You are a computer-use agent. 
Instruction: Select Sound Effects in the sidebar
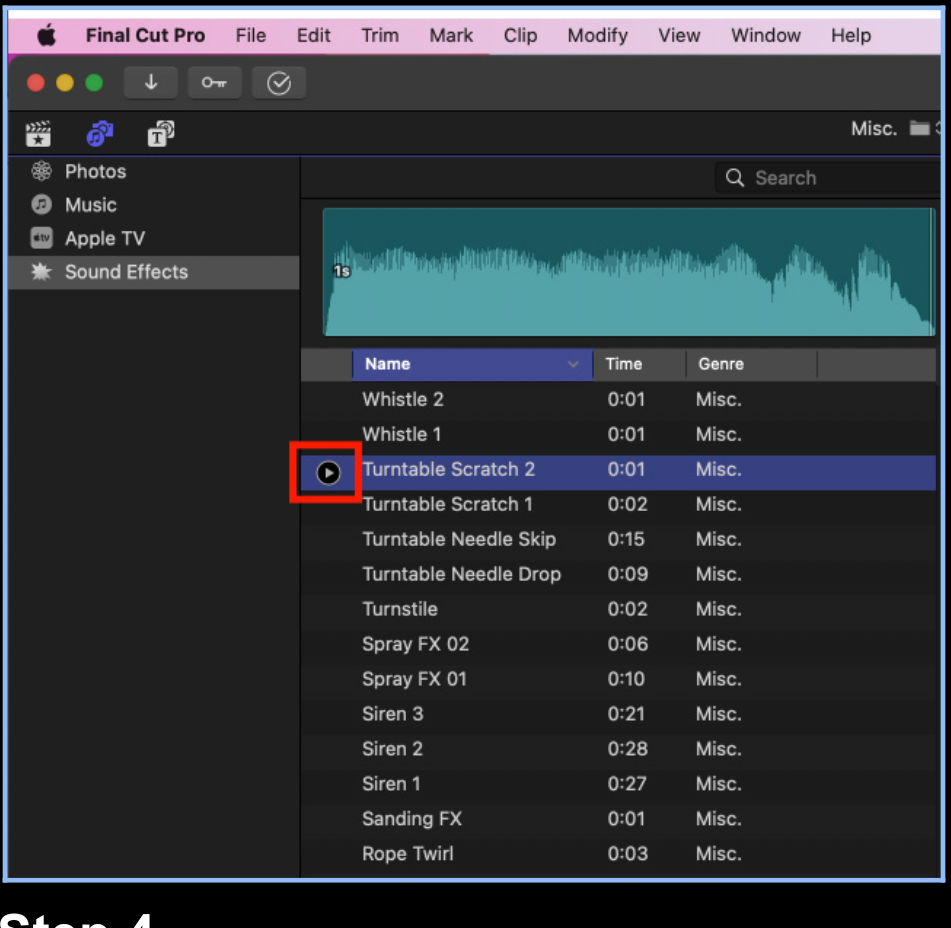(154, 272)
